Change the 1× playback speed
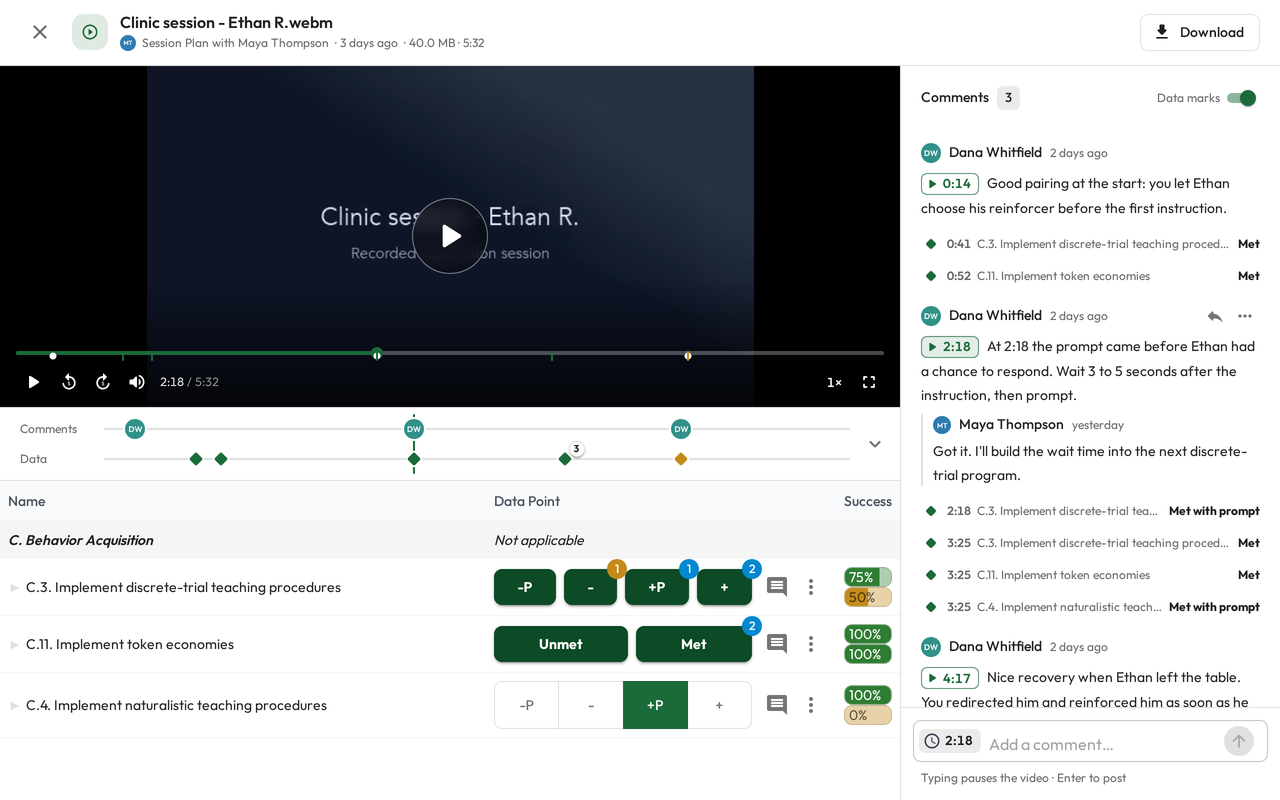The height and width of the screenshot is (800, 1280). [x=834, y=382]
